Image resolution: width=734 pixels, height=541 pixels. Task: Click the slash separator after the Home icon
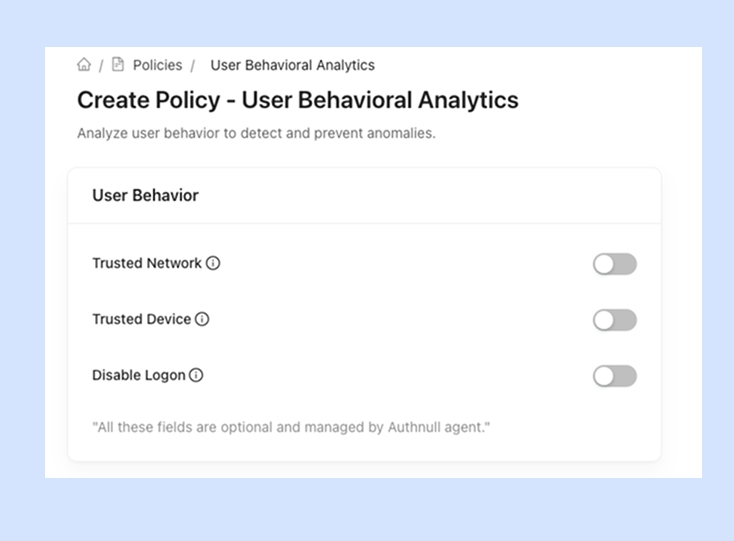point(101,66)
